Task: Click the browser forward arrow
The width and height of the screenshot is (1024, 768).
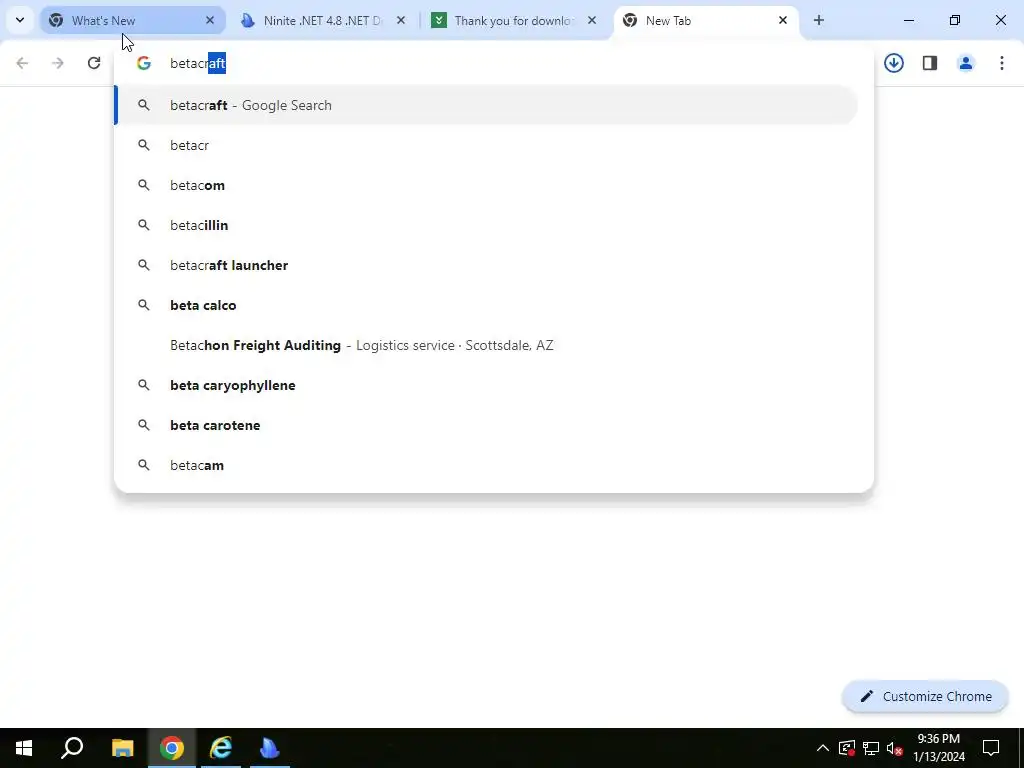Action: [x=58, y=63]
